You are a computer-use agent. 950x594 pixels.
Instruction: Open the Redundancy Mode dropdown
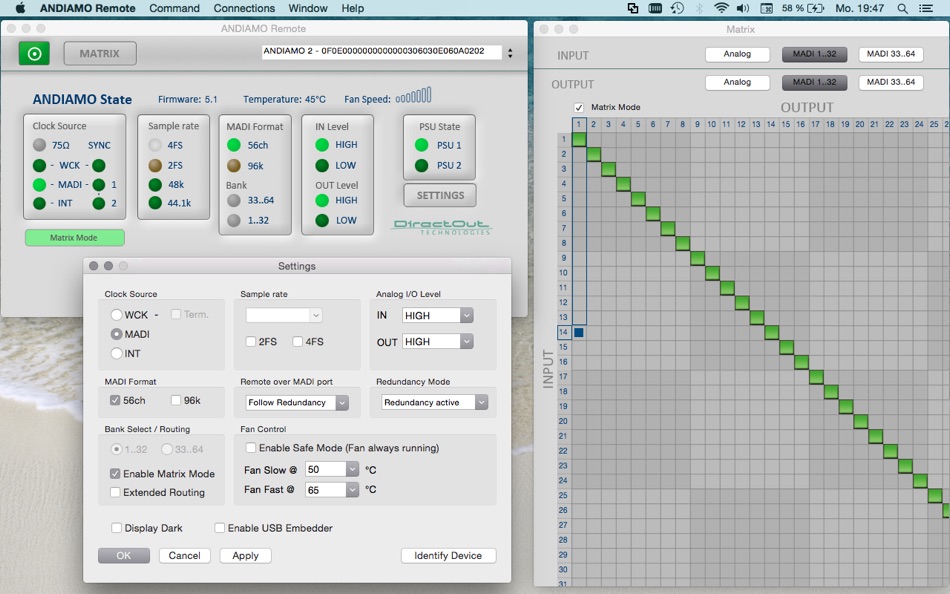pyautogui.click(x=434, y=402)
